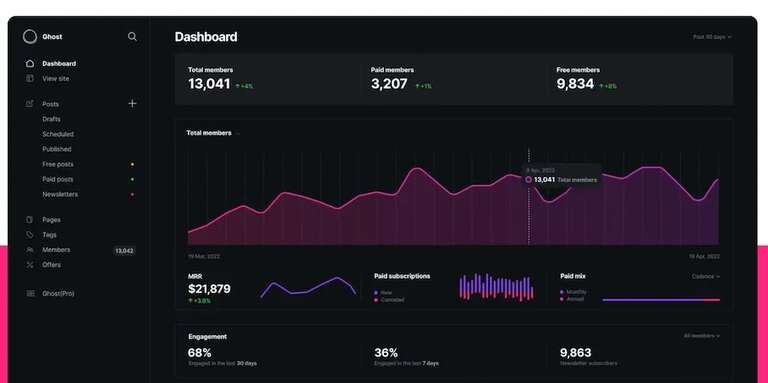Click the Members people icon
768x383 pixels.
[30, 250]
